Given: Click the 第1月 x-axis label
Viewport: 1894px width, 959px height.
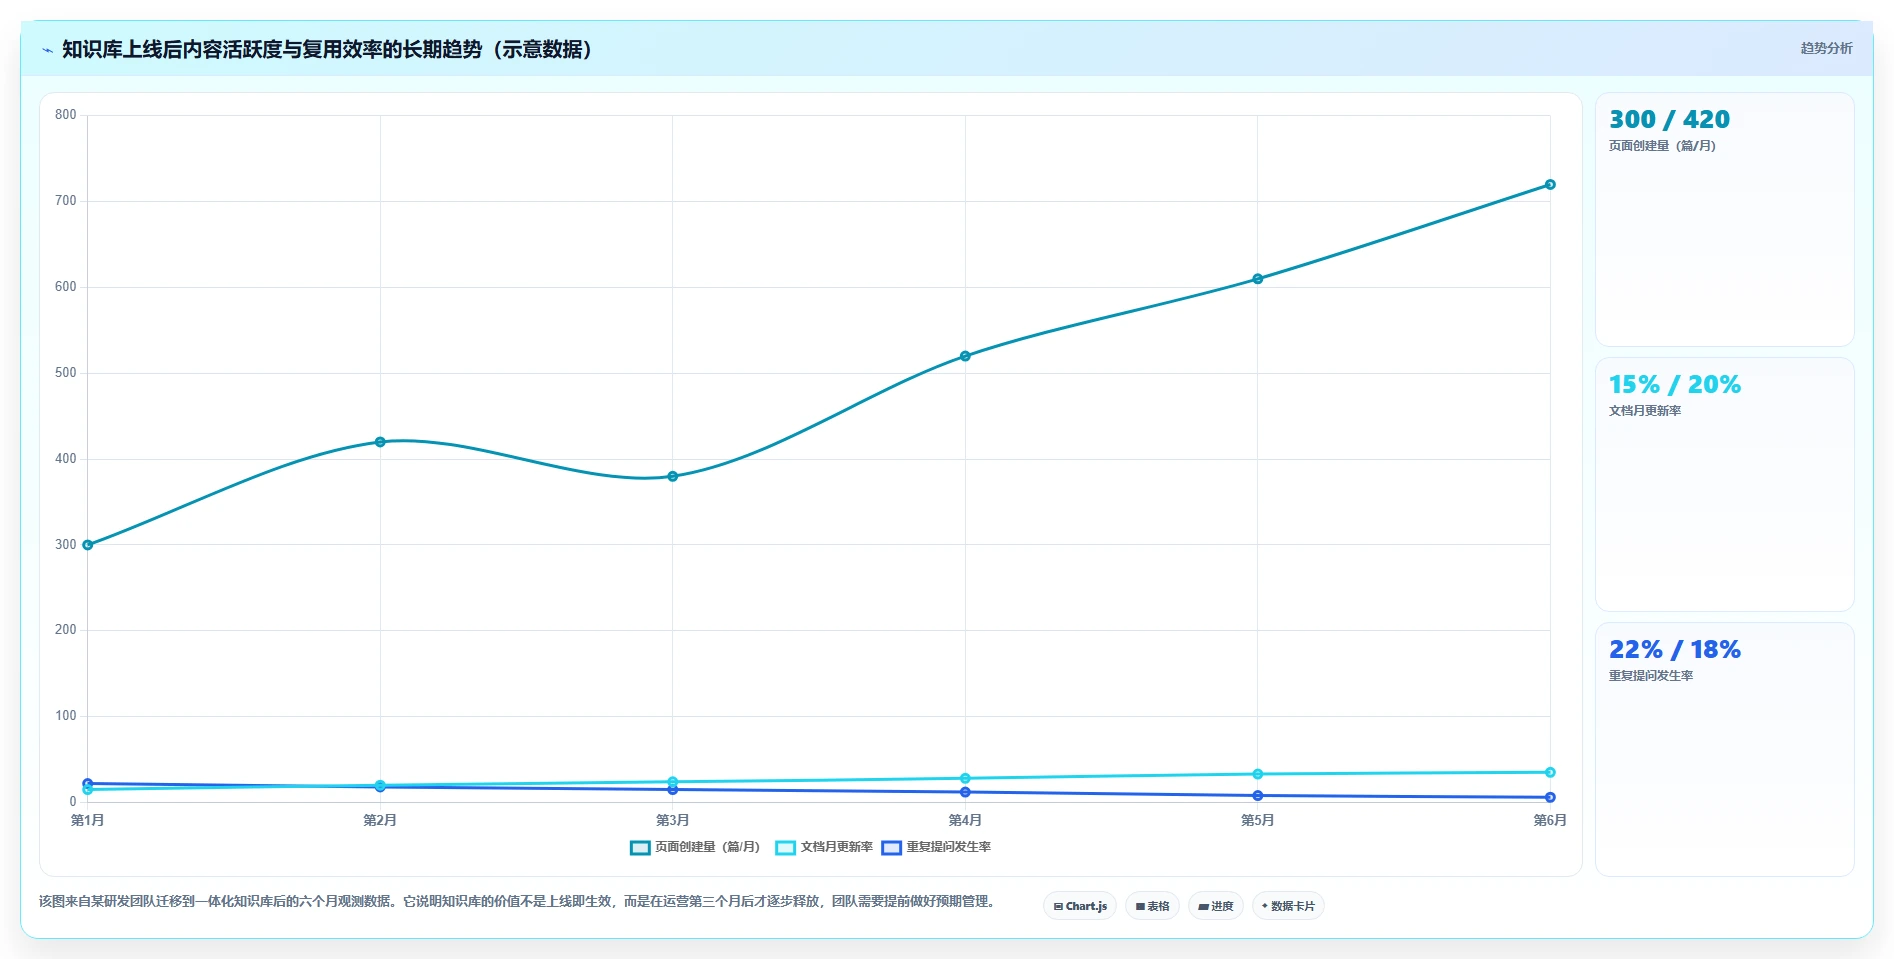Looking at the screenshot, I should pos(88,820).
